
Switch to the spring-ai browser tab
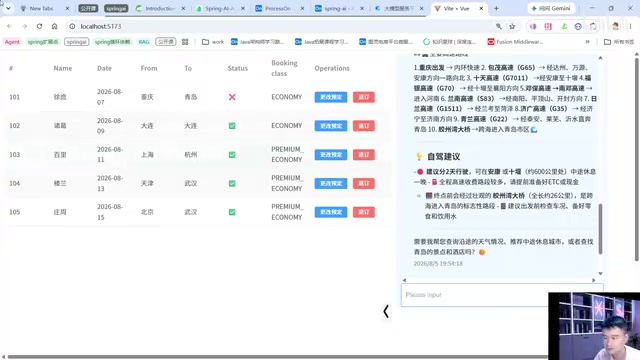[338, 8]
